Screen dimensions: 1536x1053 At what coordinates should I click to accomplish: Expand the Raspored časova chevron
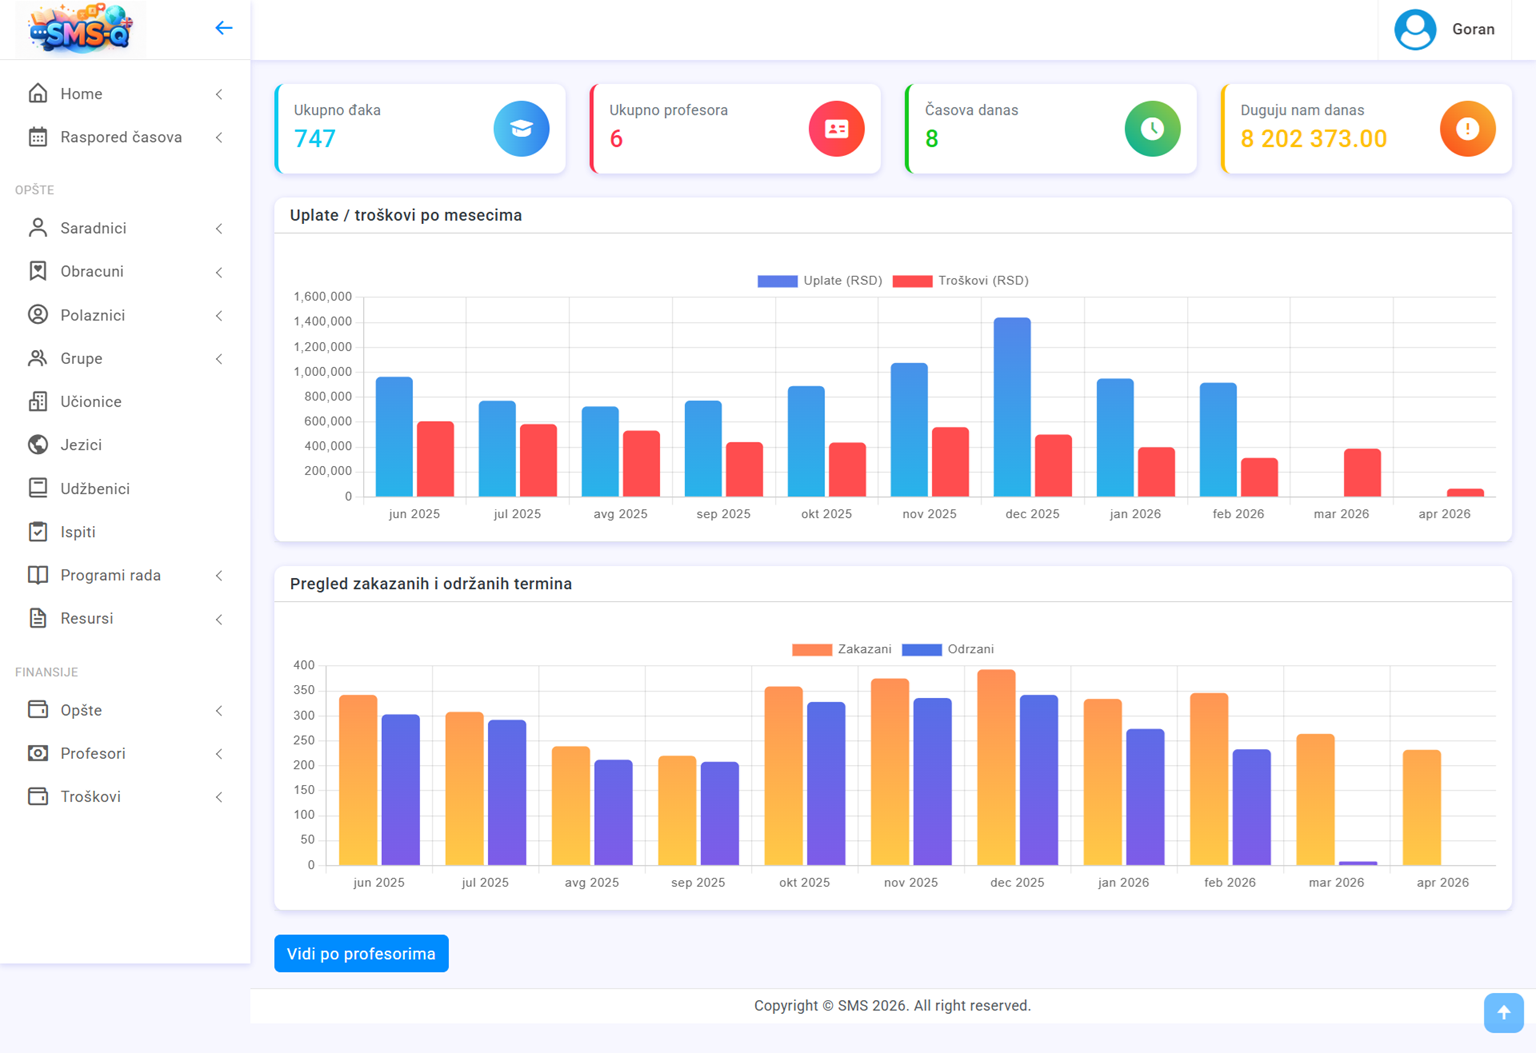[x=219, y=137]
